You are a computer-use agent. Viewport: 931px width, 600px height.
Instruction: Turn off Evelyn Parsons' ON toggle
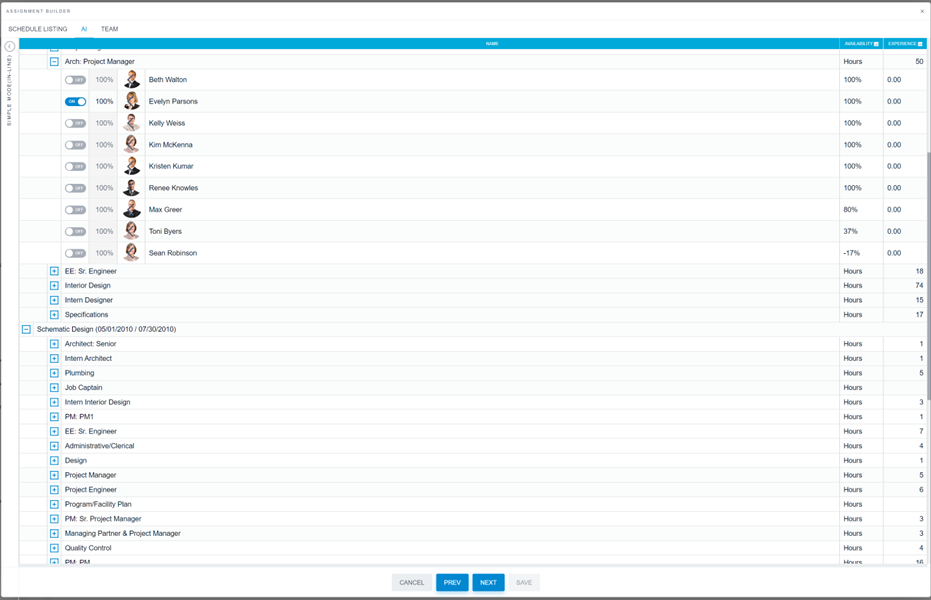(x=76, y=101)
